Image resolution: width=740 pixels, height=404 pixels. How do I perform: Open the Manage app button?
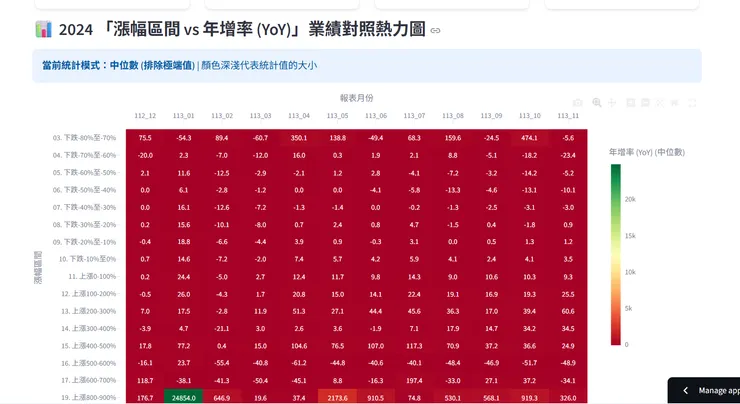click(x=704, y=390)
